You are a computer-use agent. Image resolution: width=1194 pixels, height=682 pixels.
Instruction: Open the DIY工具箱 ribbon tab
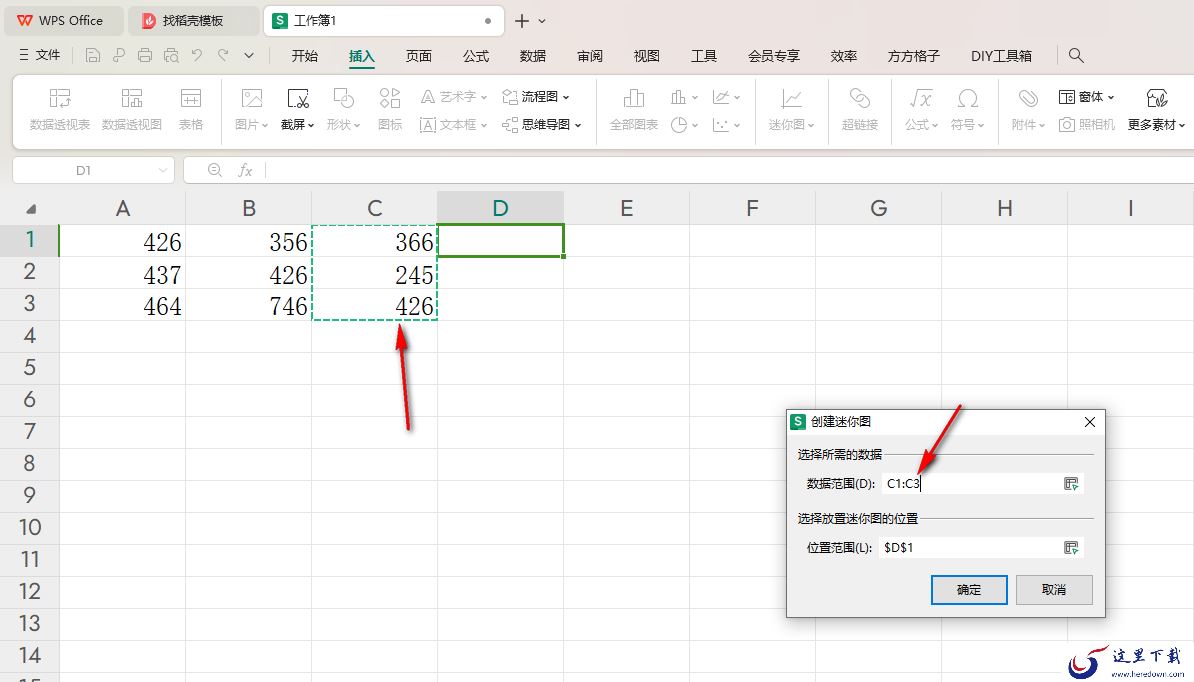(1001, 56)
